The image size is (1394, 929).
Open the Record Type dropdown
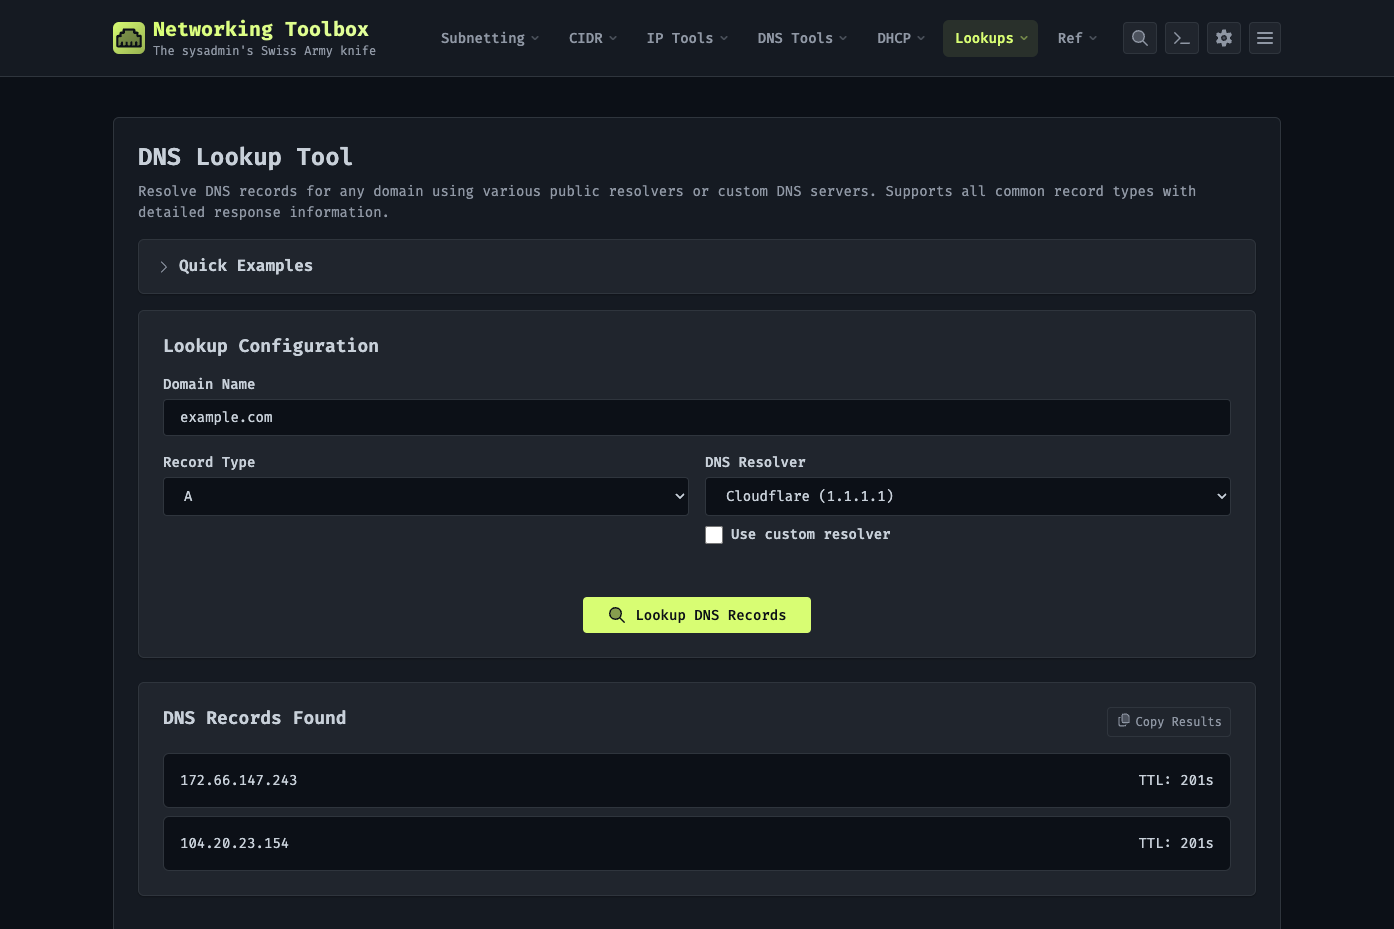[x=426, y=496]
